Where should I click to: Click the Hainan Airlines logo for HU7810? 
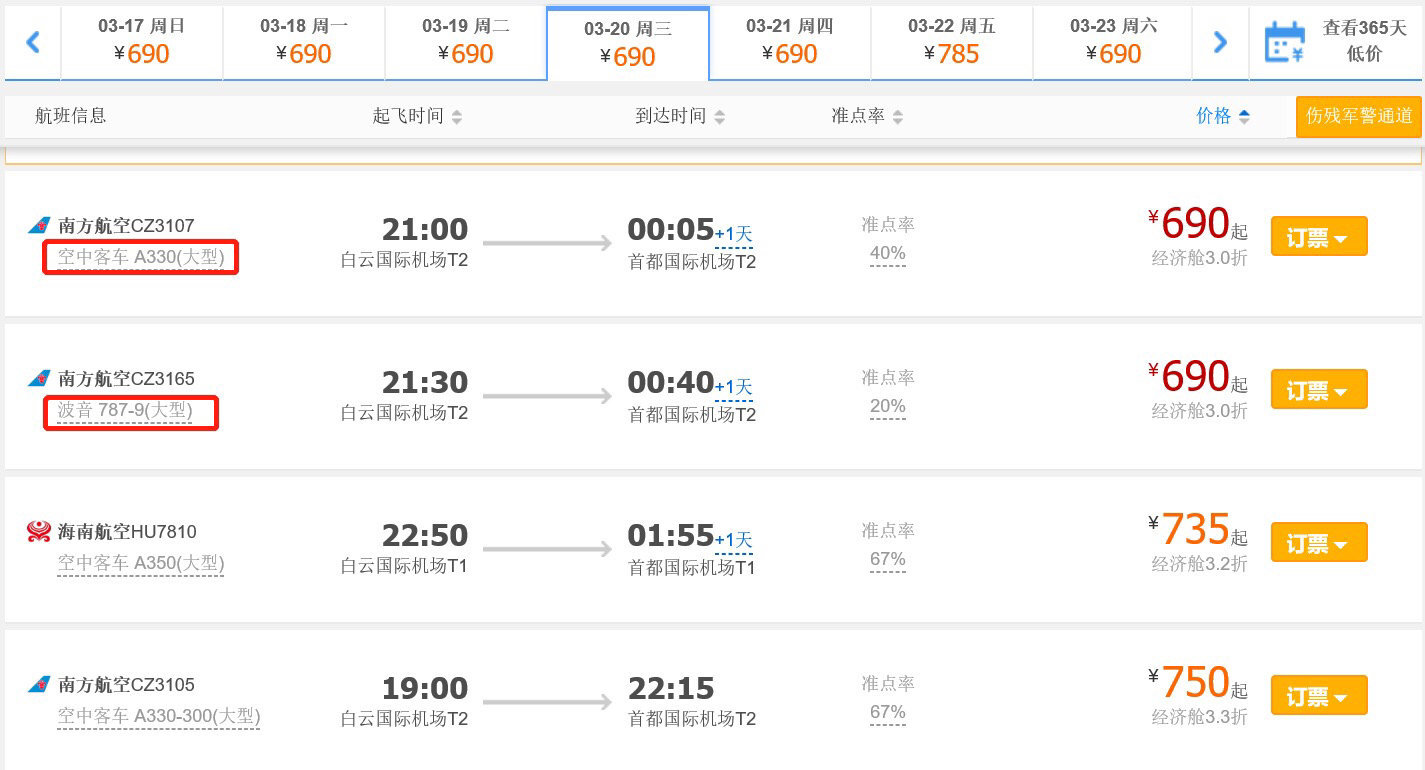[x=39, y=532]
